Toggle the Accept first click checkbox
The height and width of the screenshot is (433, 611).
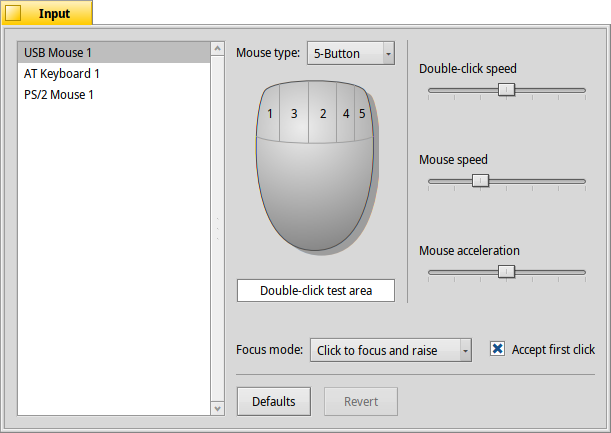tap(497, 349)
